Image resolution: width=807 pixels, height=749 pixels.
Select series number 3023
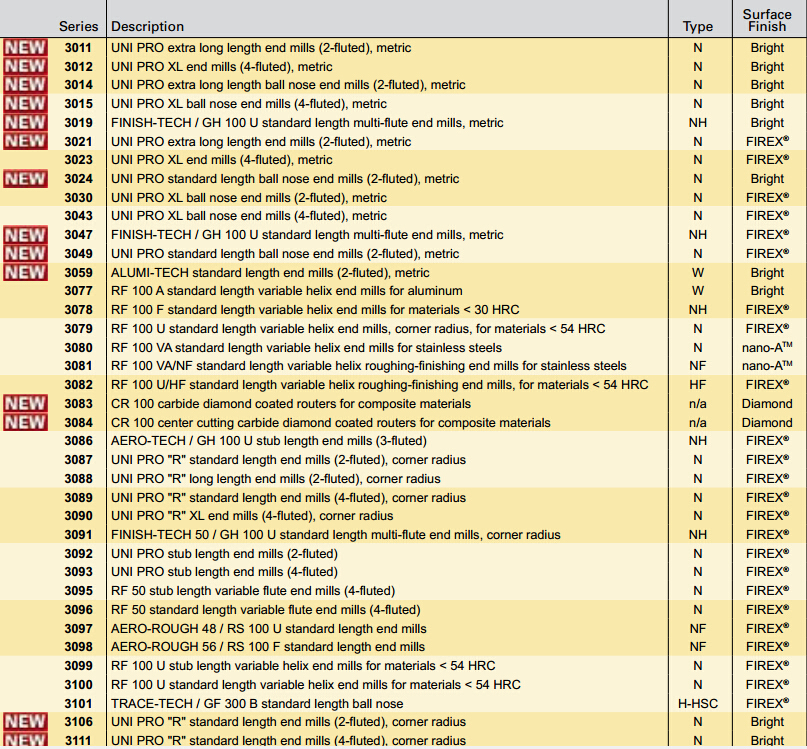click(78, 160)
